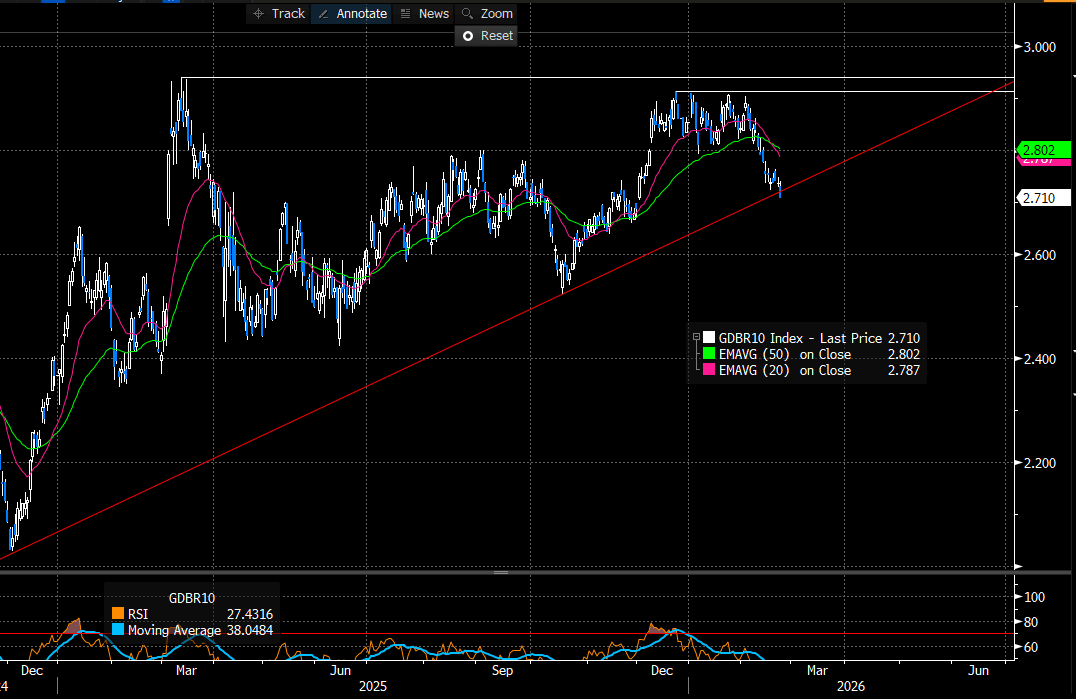Click the green 2.802 EMA axis tag
1076x699 pixels.
point(1044,149)
